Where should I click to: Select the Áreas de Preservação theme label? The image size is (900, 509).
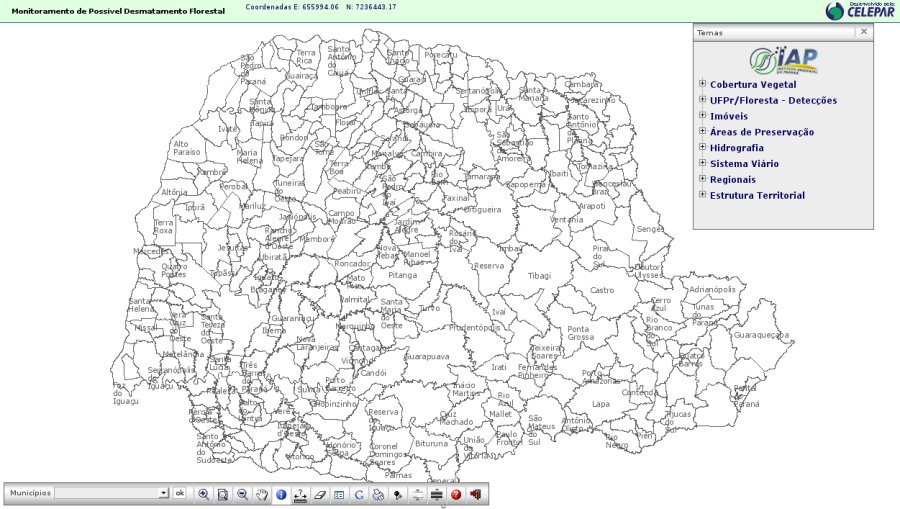[x=761, y=132]
